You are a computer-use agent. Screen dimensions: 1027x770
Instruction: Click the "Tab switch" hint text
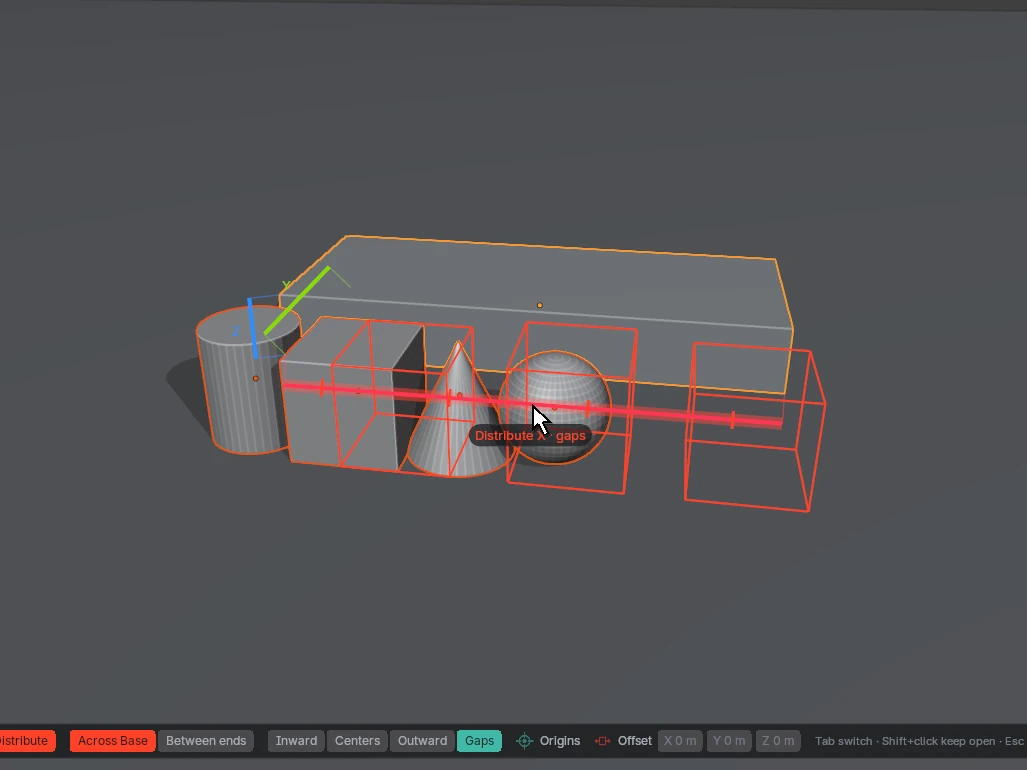[844, 741]
